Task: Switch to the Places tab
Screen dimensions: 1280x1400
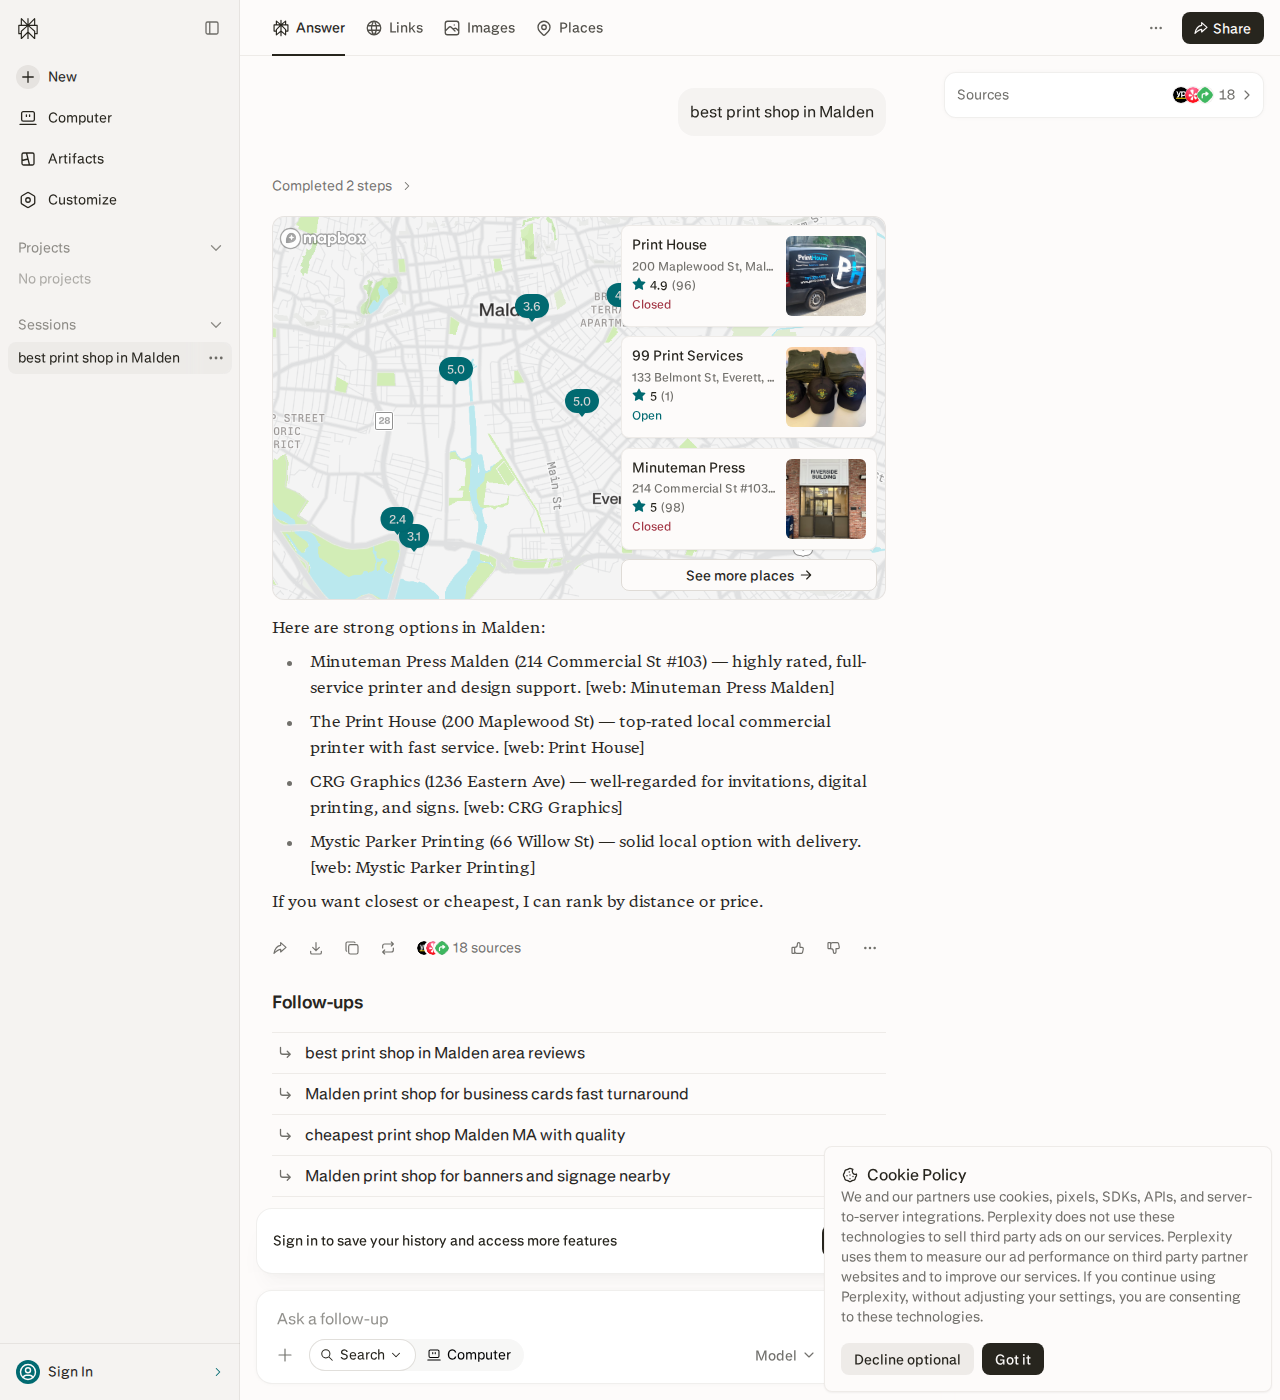Action: click(570, 28)
